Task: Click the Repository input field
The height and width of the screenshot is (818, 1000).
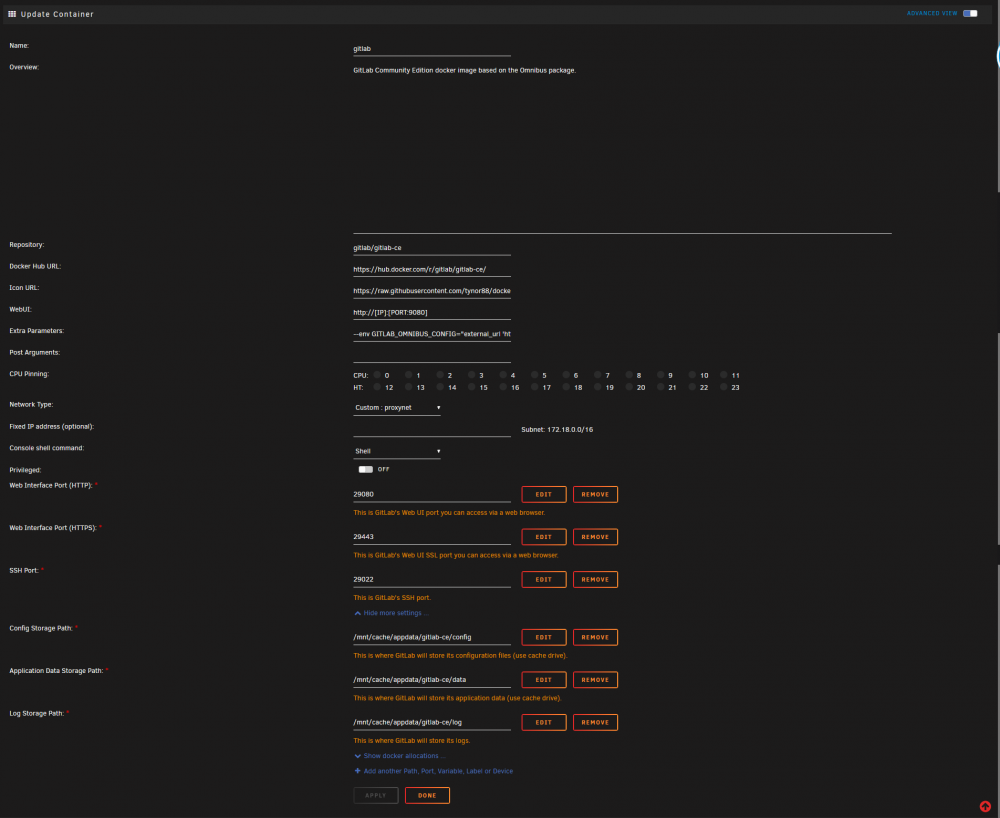Action: click(432, 248)
